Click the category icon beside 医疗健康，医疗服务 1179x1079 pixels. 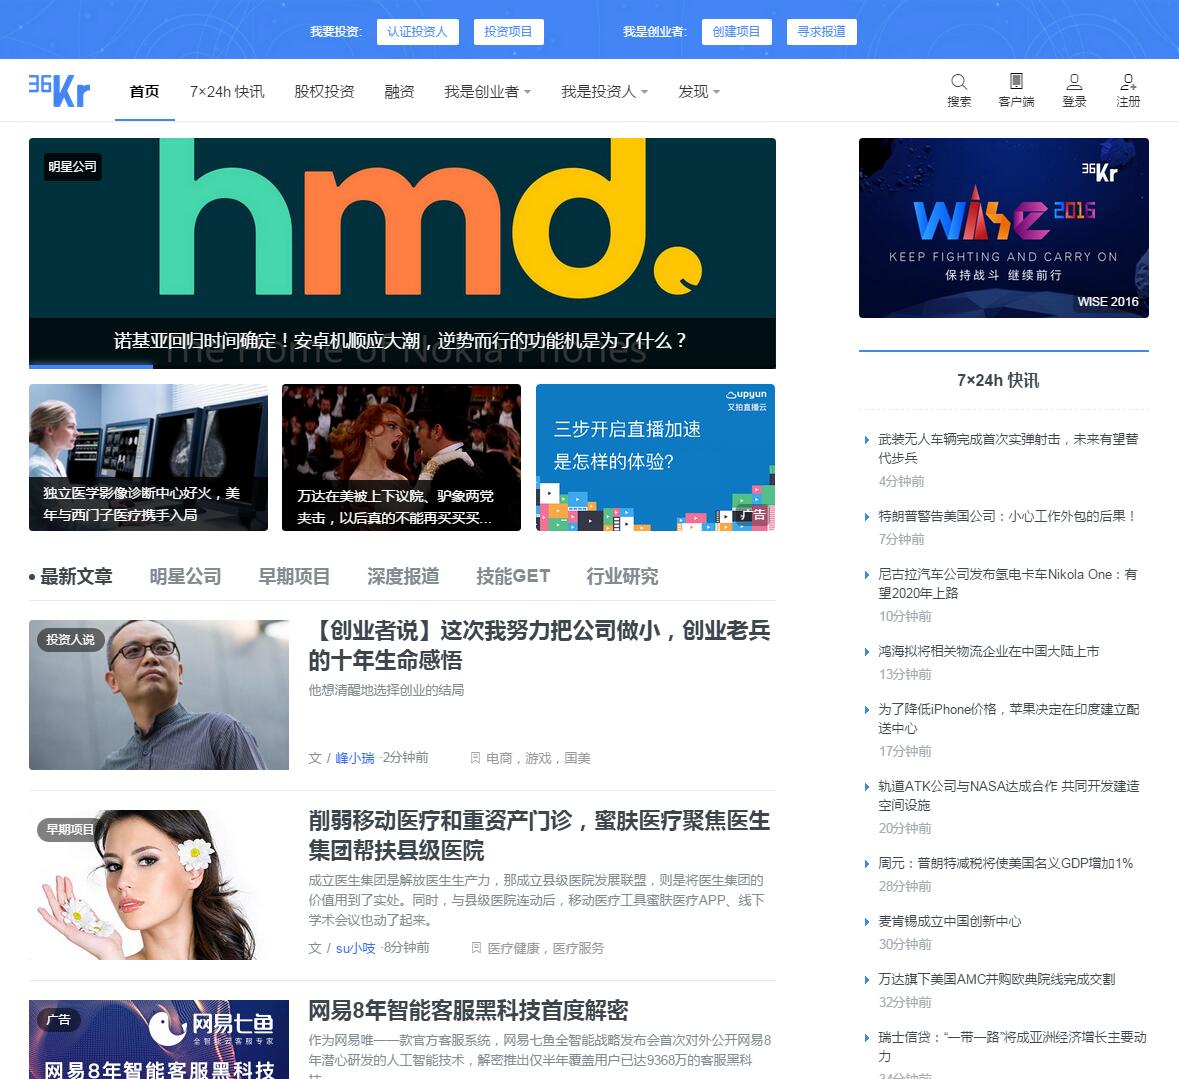[x=476, y=947]
